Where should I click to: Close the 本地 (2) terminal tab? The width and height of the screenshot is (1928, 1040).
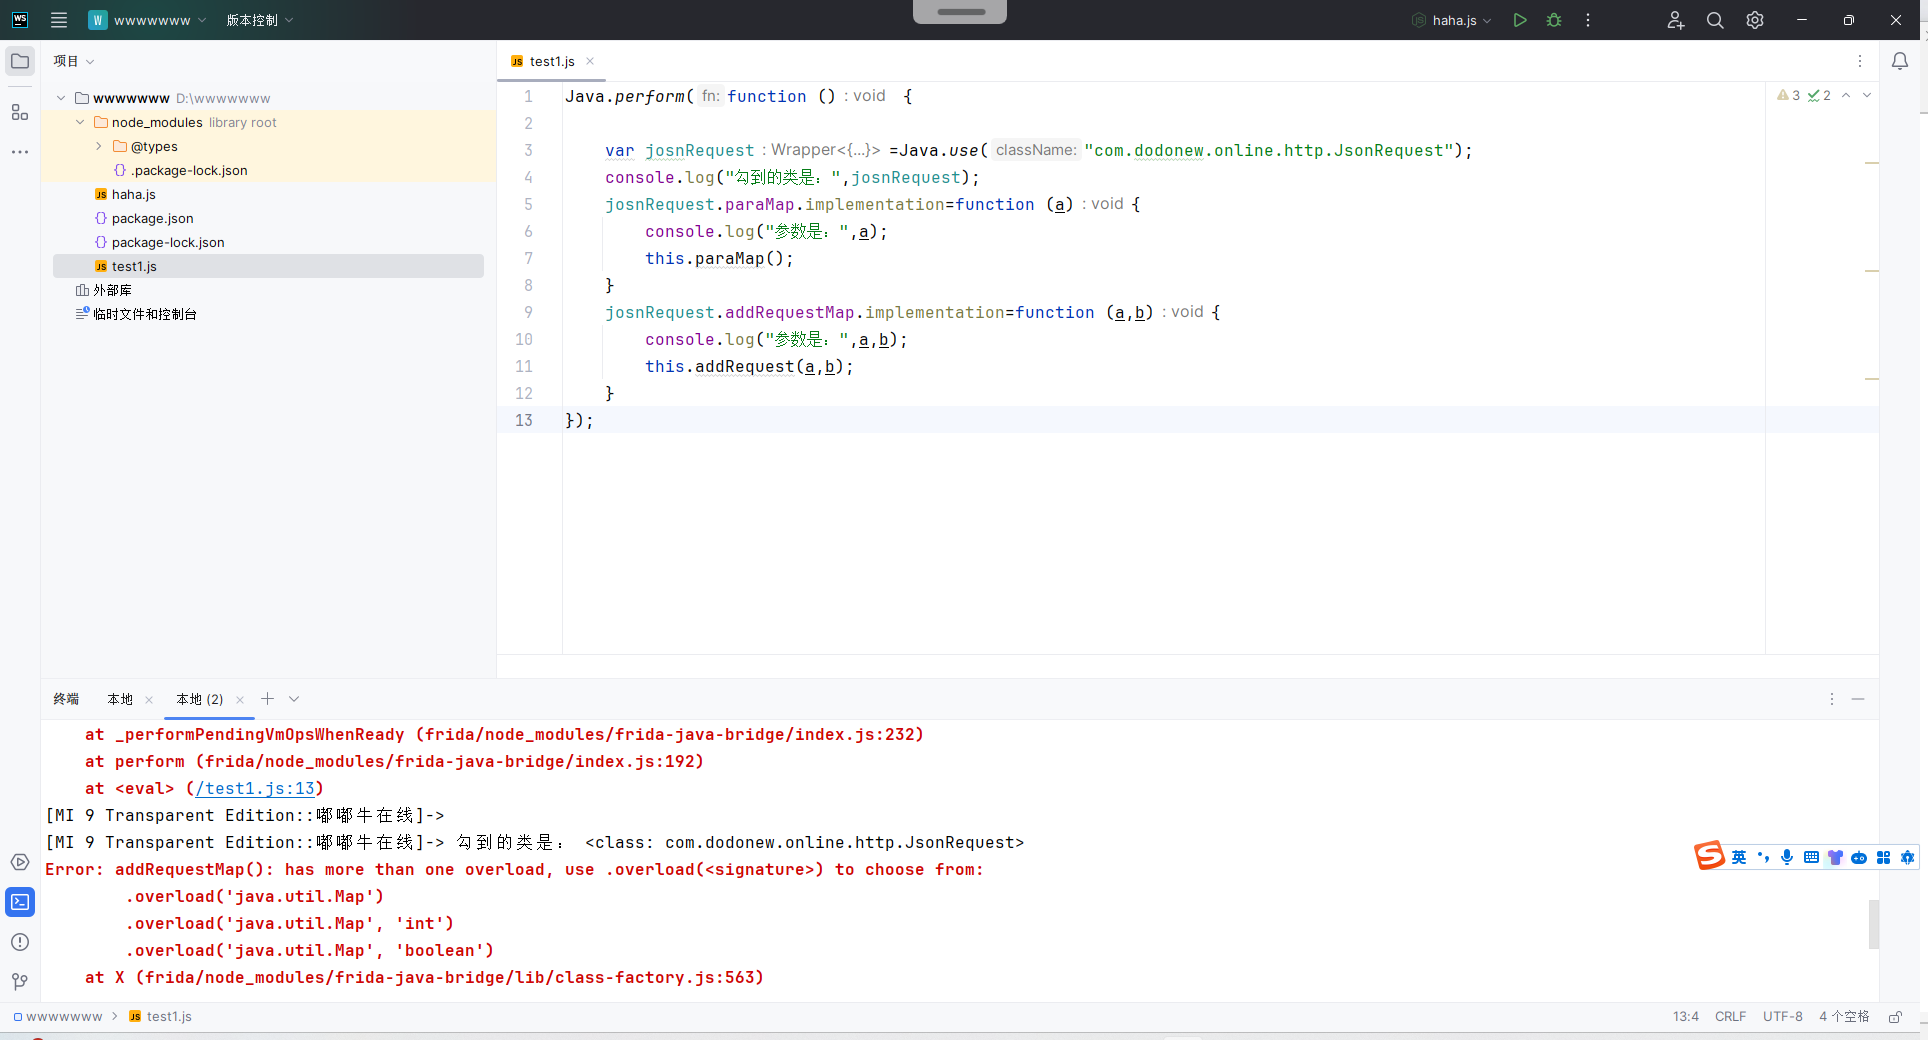click(x=240, y=700)
